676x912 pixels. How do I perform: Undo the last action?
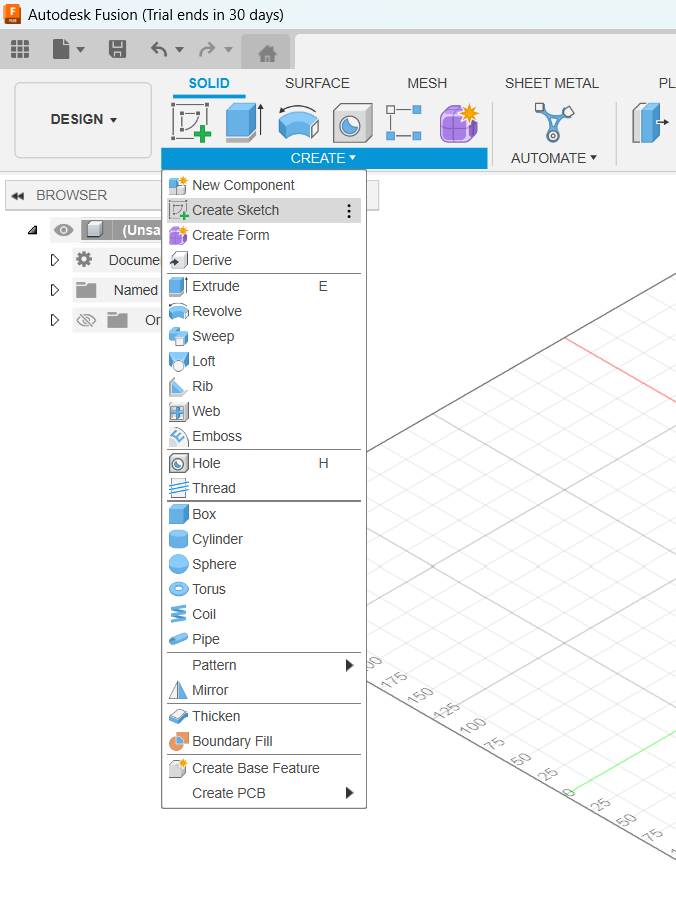point(159,49)
